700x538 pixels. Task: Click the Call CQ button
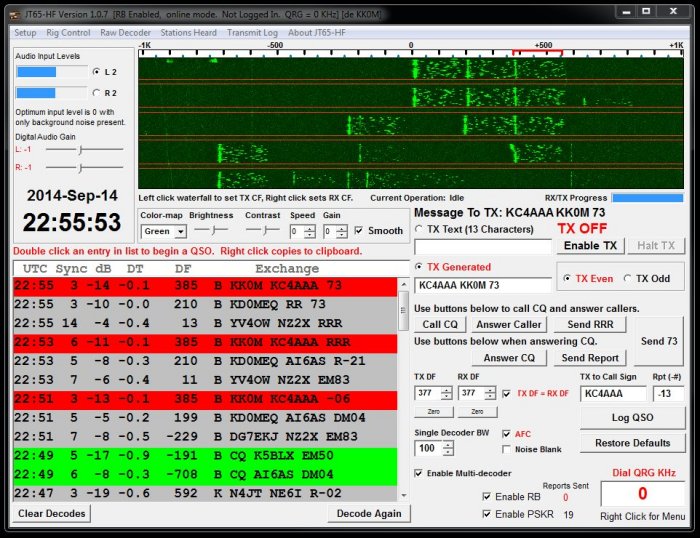[440, 325]
